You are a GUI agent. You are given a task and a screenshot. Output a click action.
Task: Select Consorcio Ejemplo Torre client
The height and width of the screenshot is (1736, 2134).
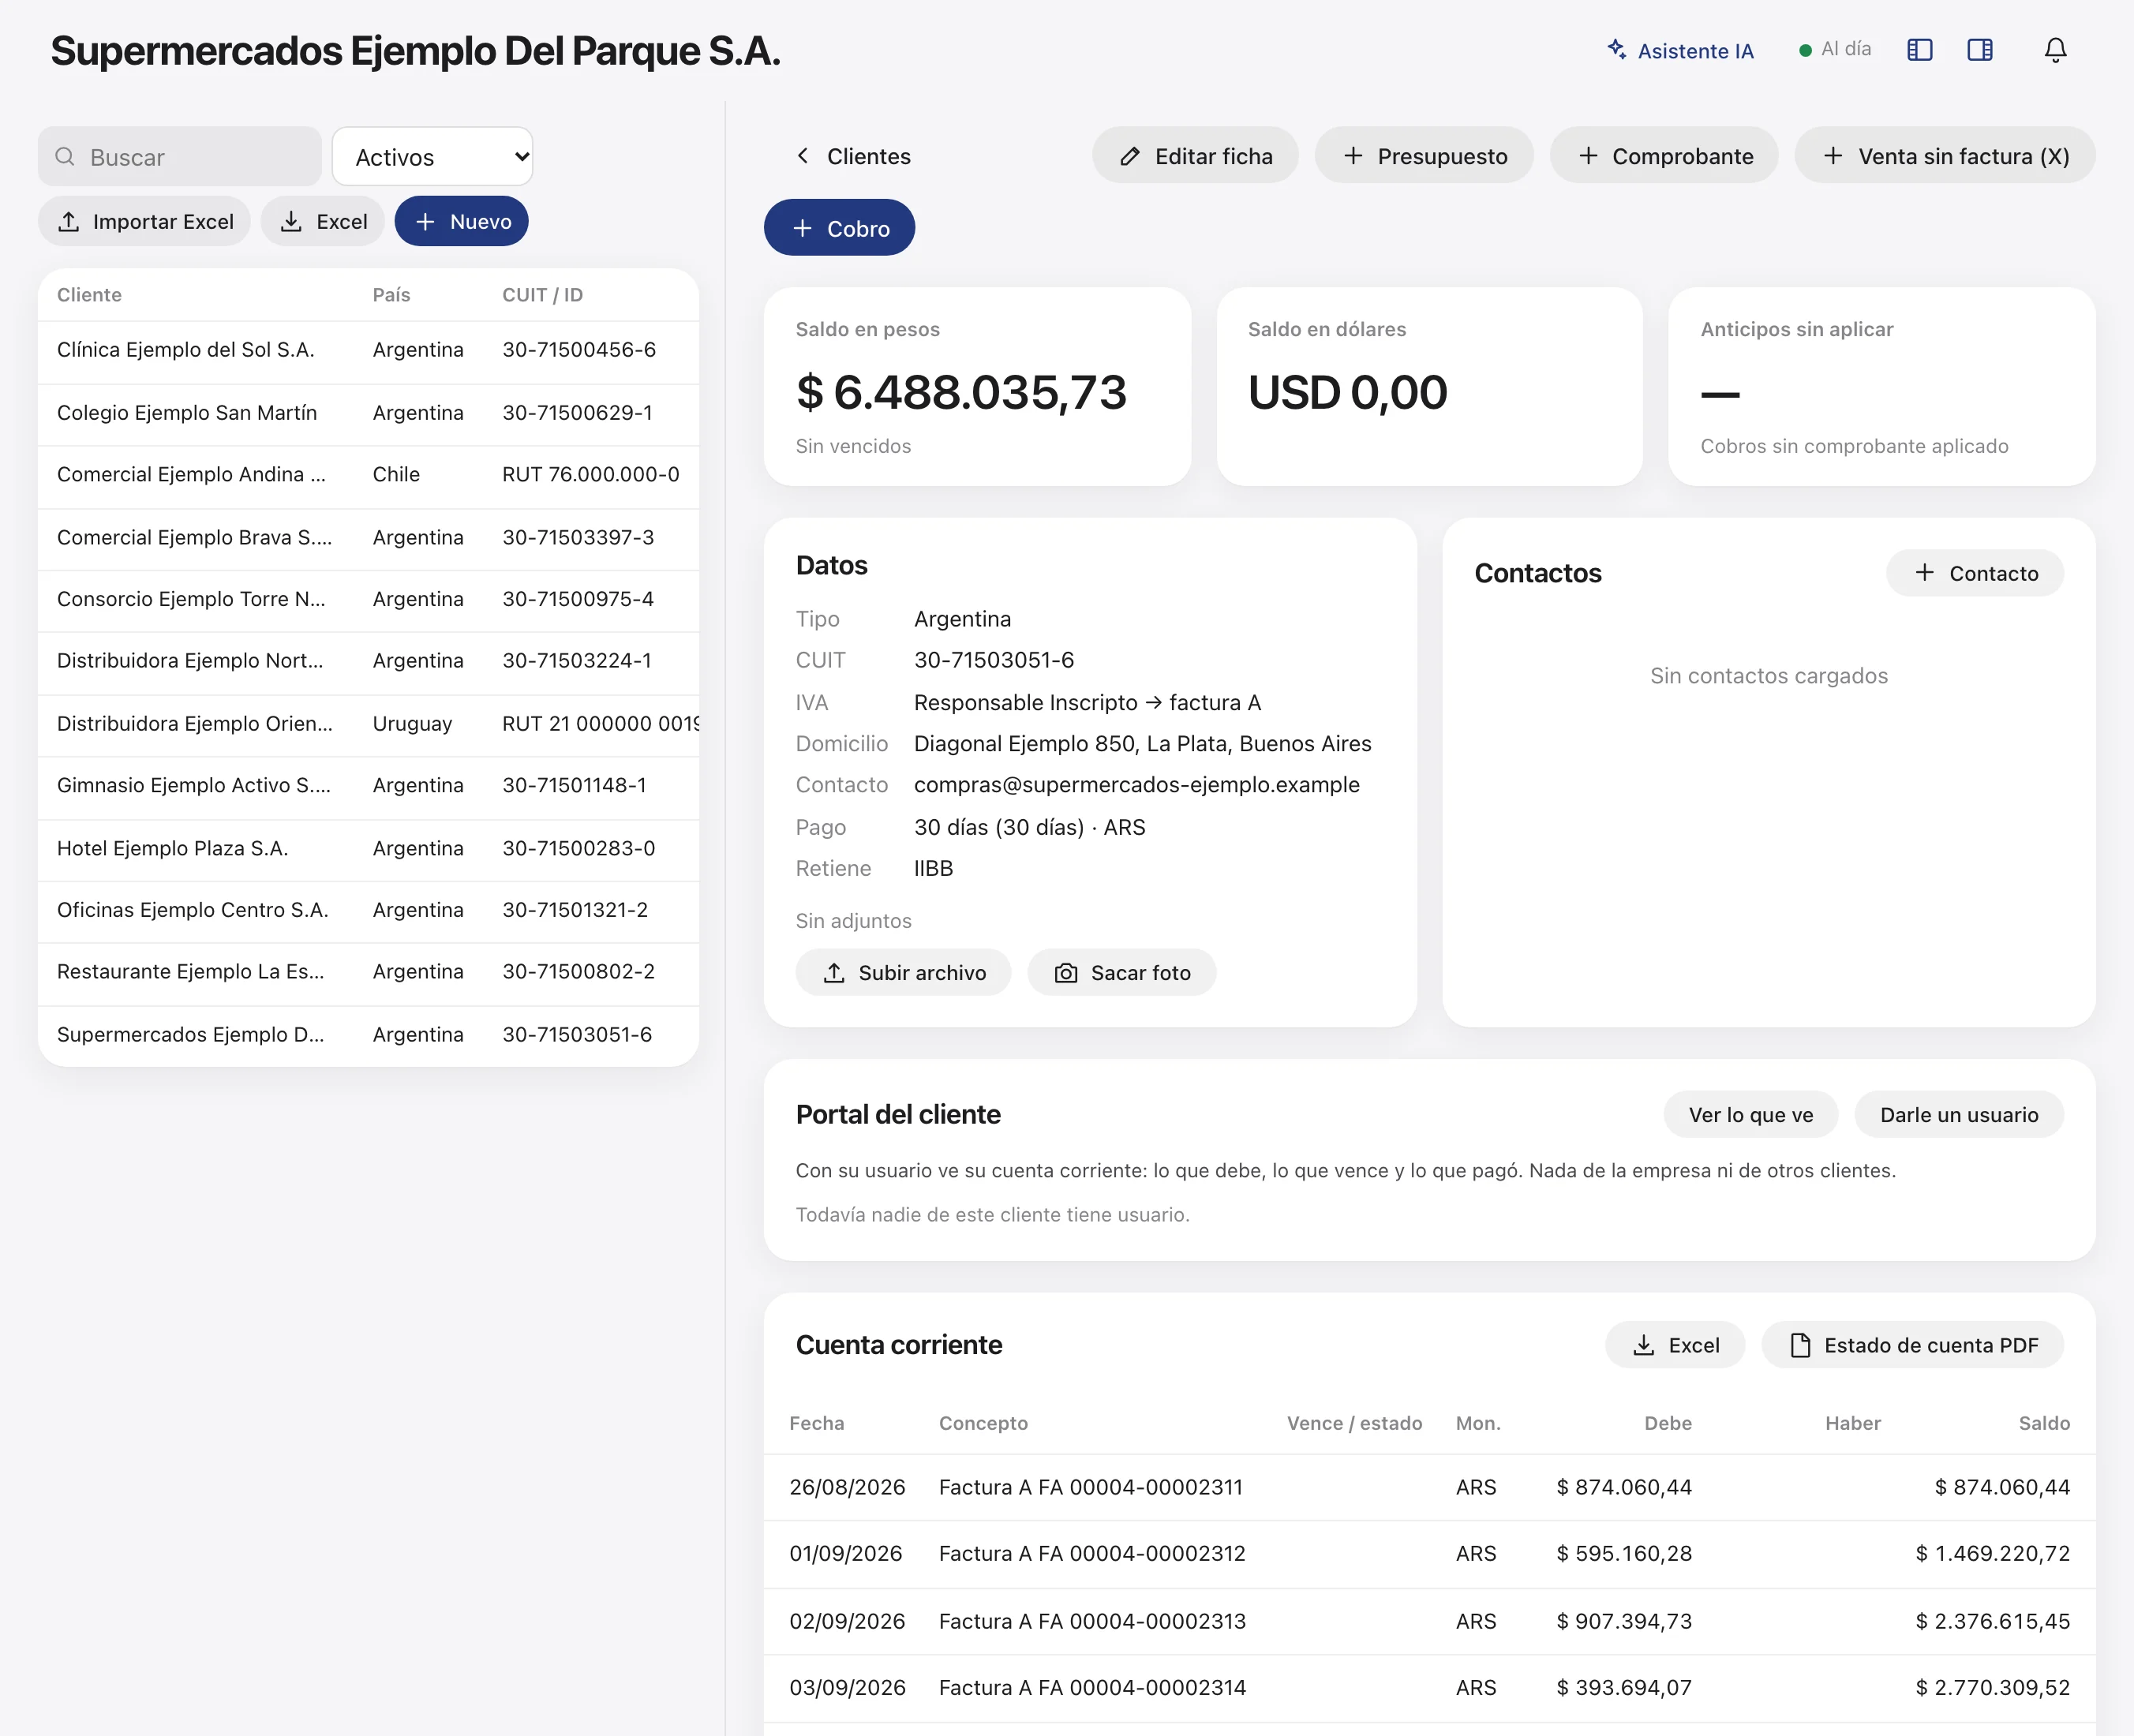pos(368,600)
